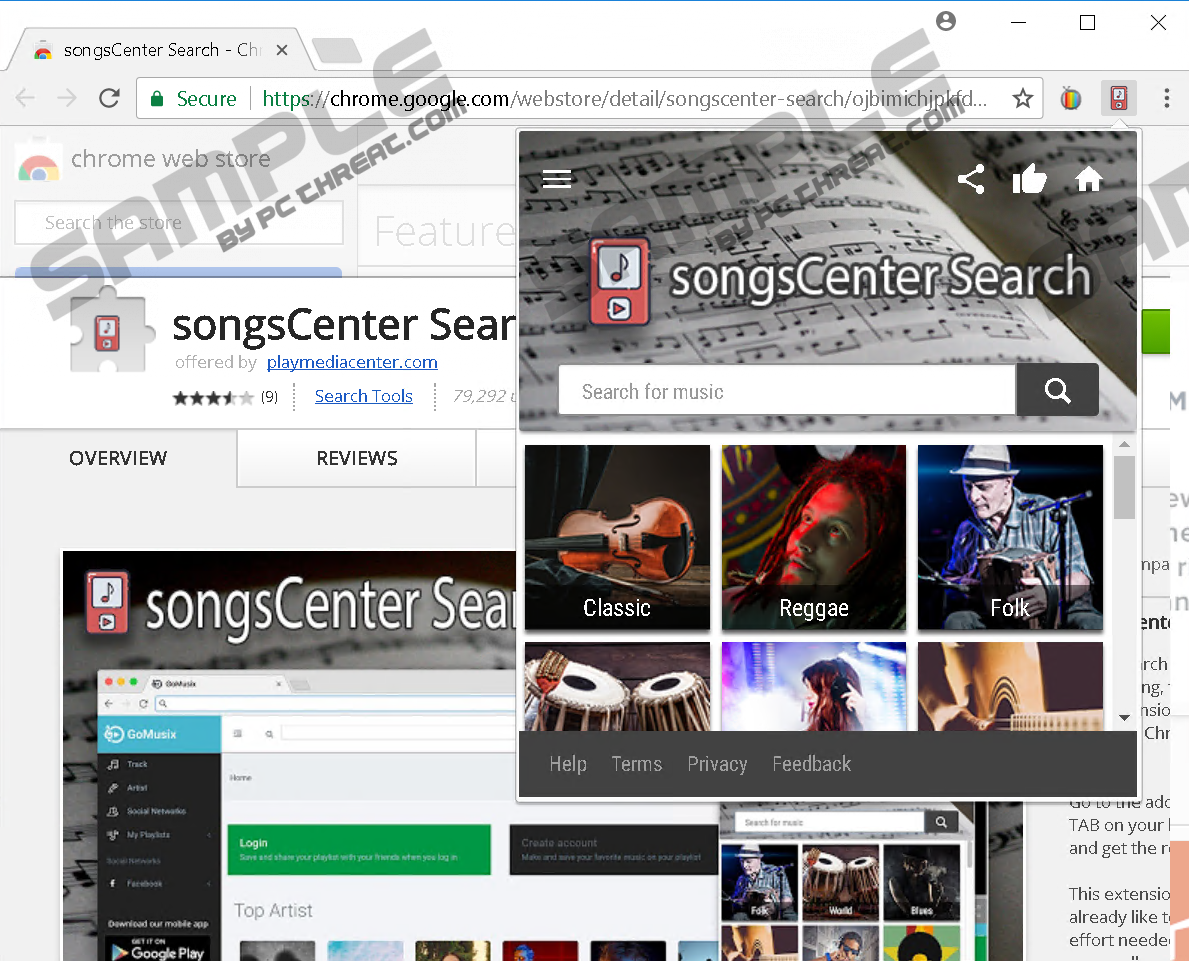Click the address bar URL
Image resolution: width=1189 pixels, height=961 pixels.
(623, 99)
